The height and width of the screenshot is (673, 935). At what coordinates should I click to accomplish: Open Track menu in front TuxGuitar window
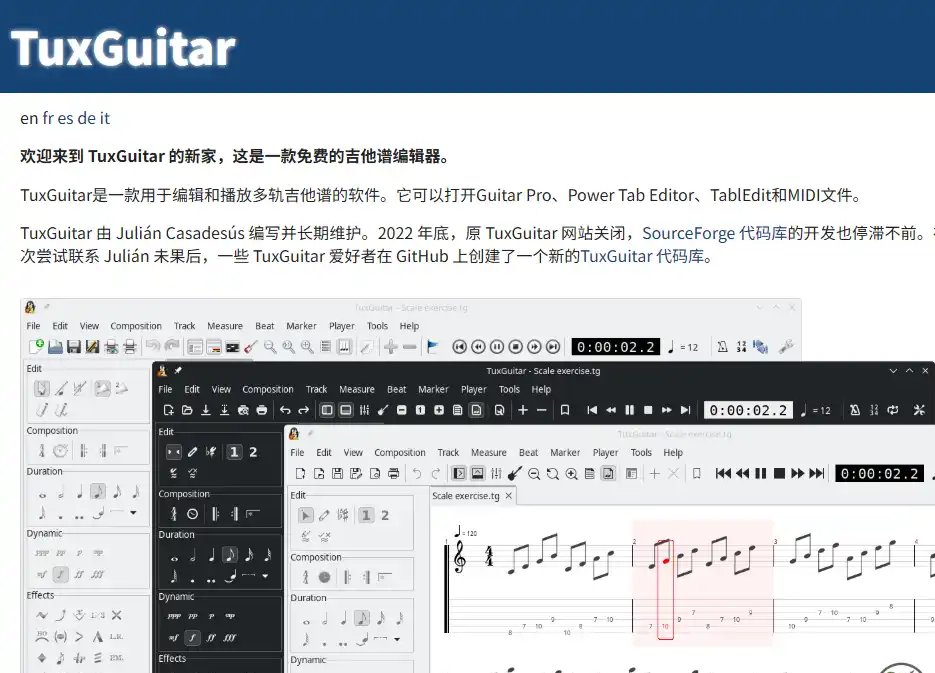[x=448, y=452]
